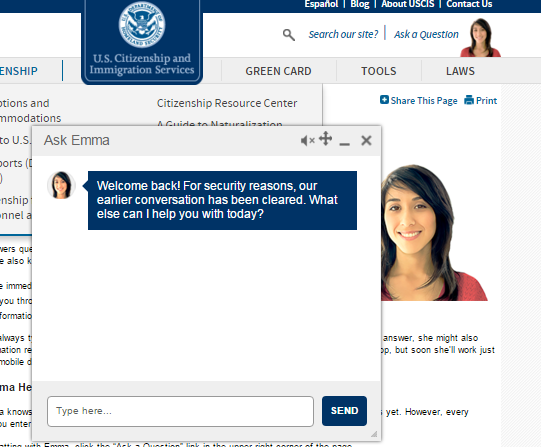Click the Share This Page plus icon
The height and width of the screenshot is (447, 541).
pyautogui.click(x=384, y=100)
